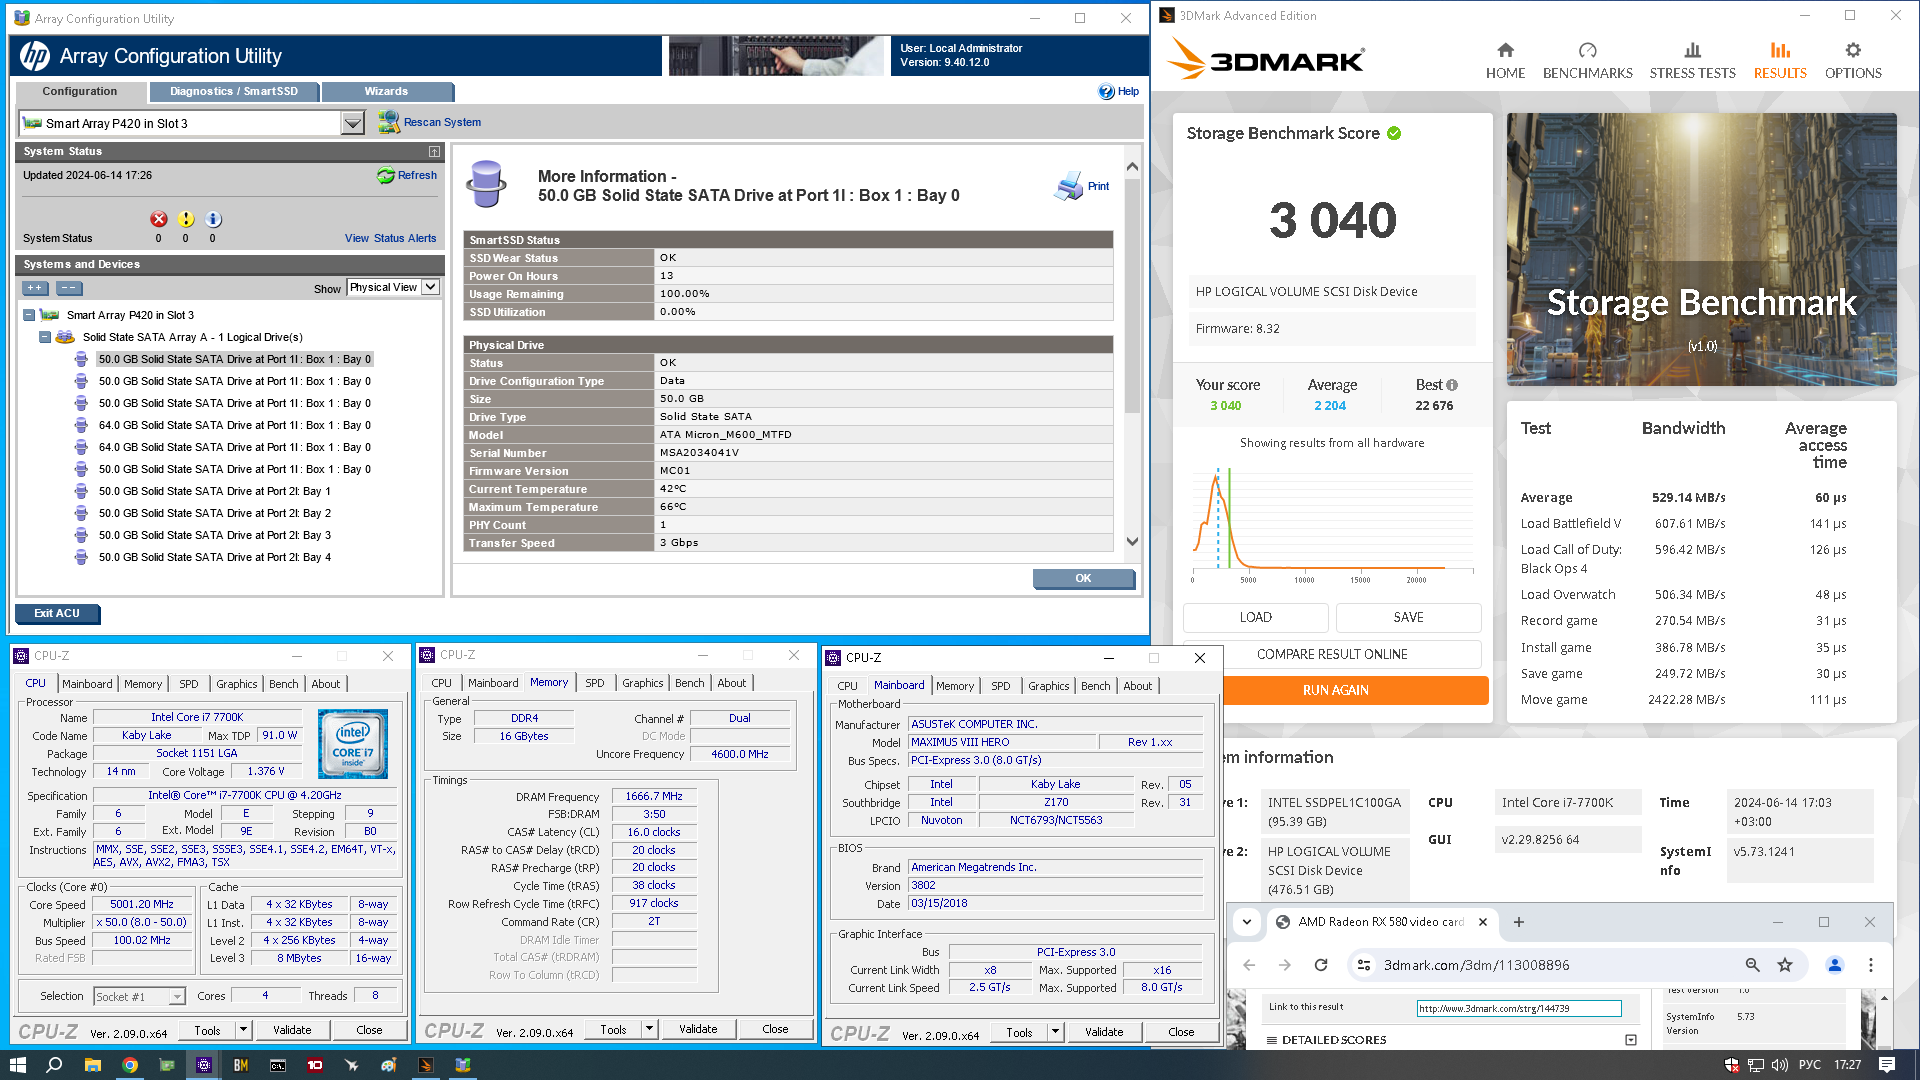Screen dimensions: 1920x1080
Task: Click the Refresh icon in System Status
Action: (385, 175)
